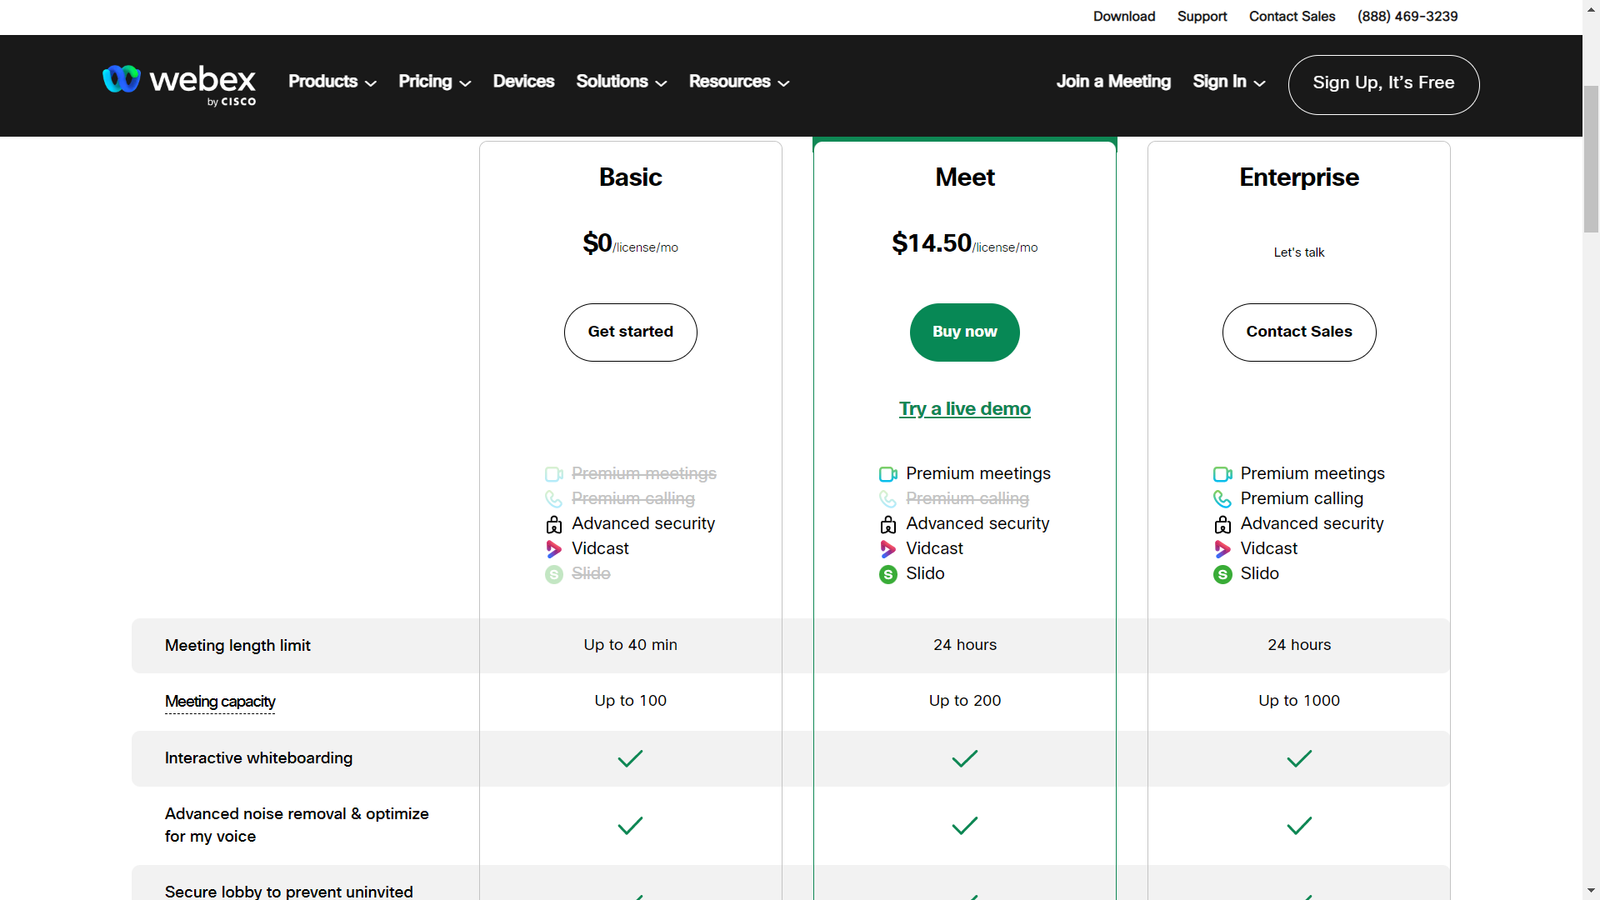Viewport: 1600px width, 900px height.
Task: Click Slido icon in Basic plan
Action: pos(554,574)
